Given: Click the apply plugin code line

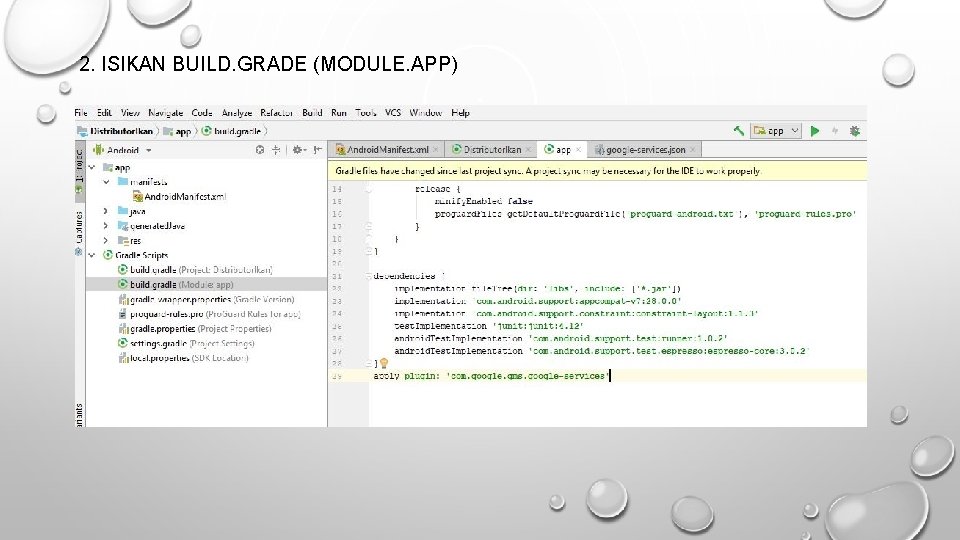Looking at the screenshot, I should (490, 376).
